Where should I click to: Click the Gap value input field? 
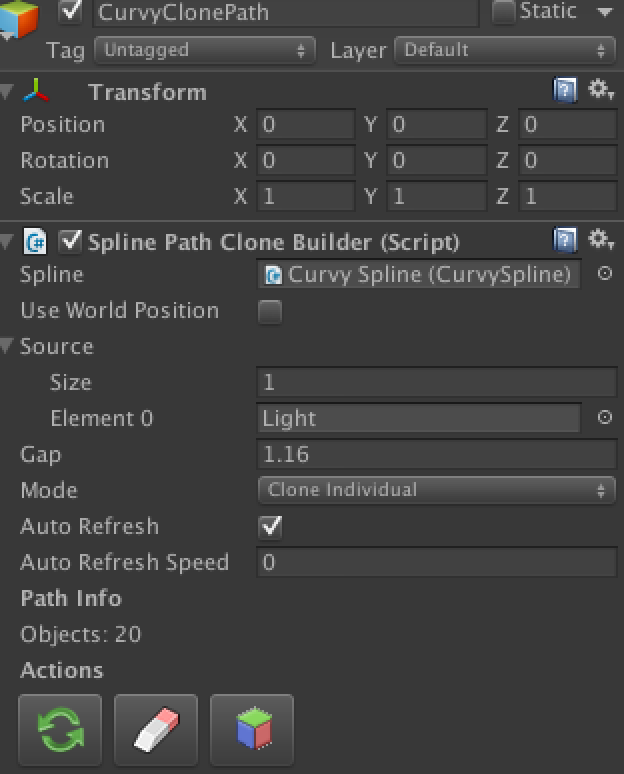[x=436, y=454]
